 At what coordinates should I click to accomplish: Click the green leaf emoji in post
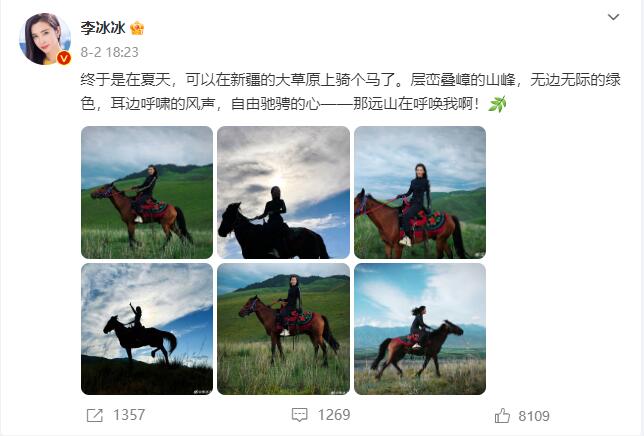[x=497, y=104]
